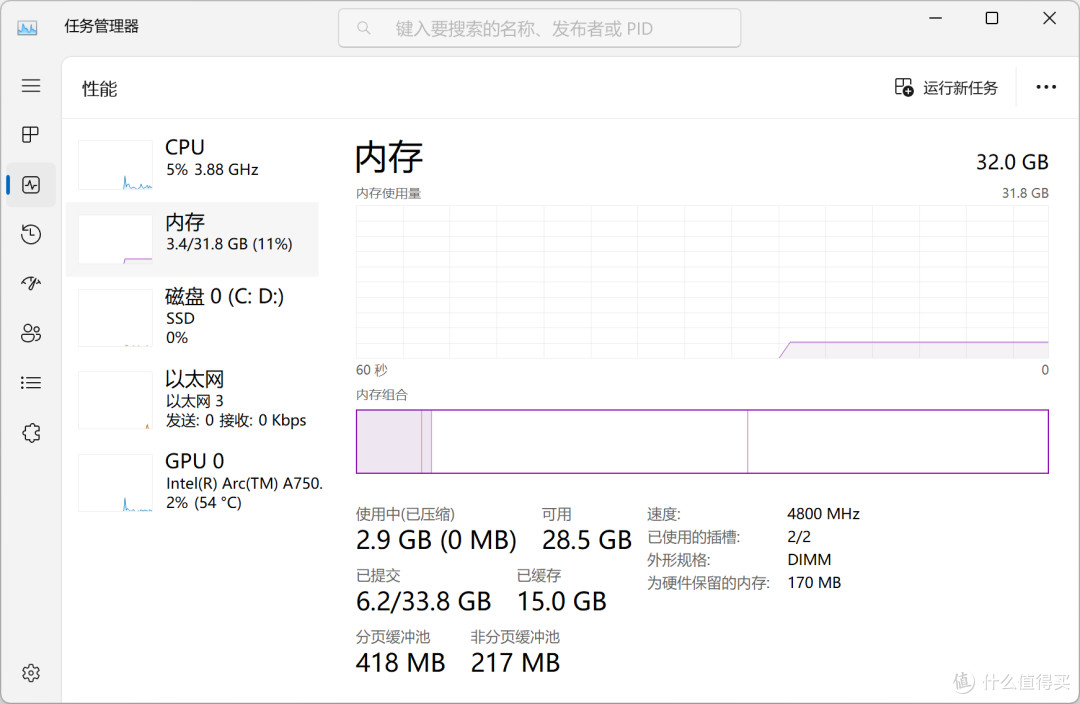Screen dimensions: 1080x704
Task: Select the Performance page sidebar icon
Action: tap(31, 185)
